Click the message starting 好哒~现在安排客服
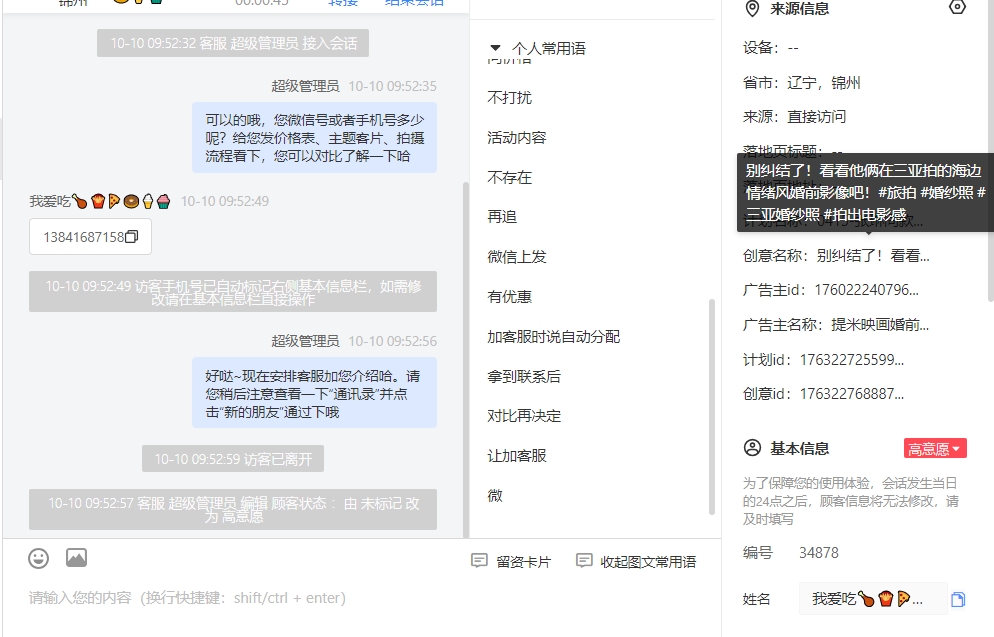 [314, 393]
